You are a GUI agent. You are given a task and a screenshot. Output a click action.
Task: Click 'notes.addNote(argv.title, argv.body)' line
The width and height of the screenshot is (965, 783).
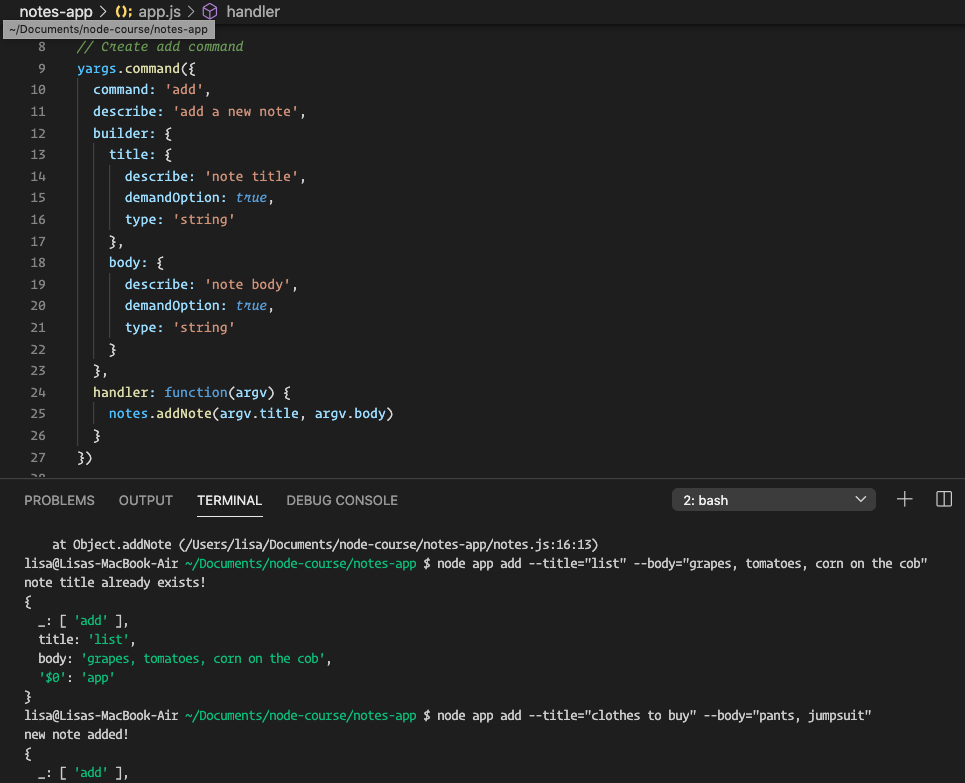click(x=251, y=414)
